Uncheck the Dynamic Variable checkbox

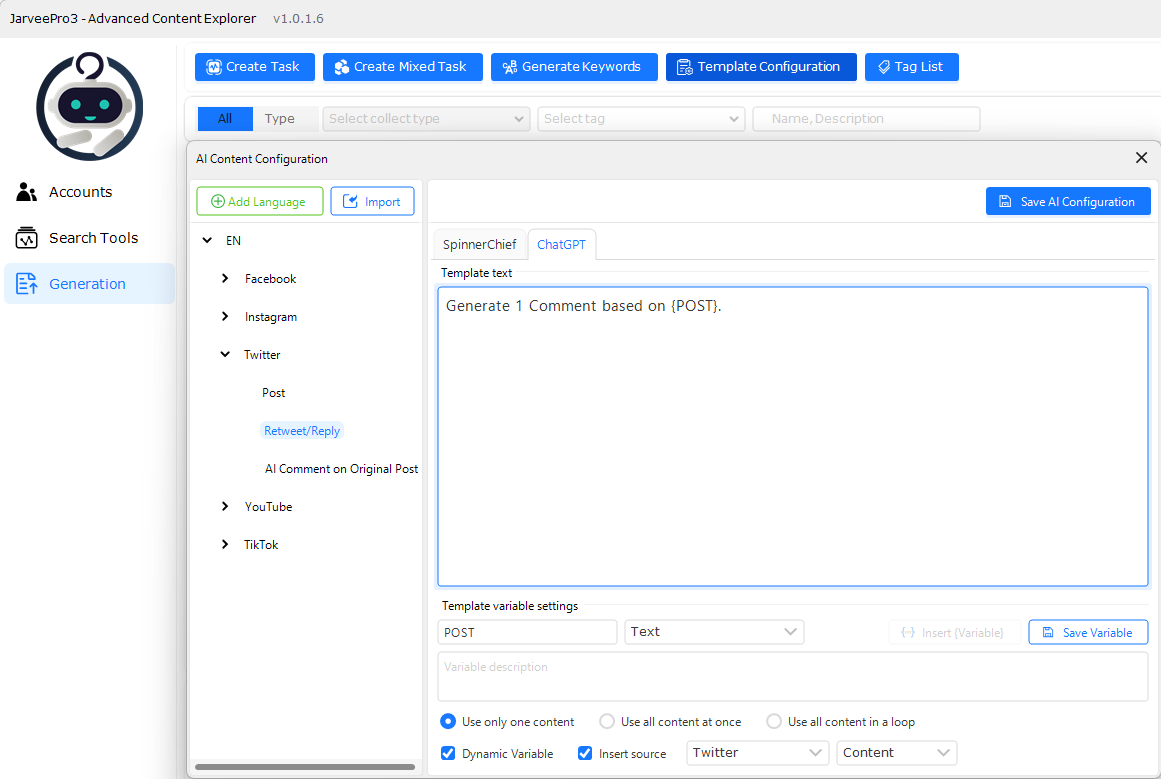coord(448,753)
